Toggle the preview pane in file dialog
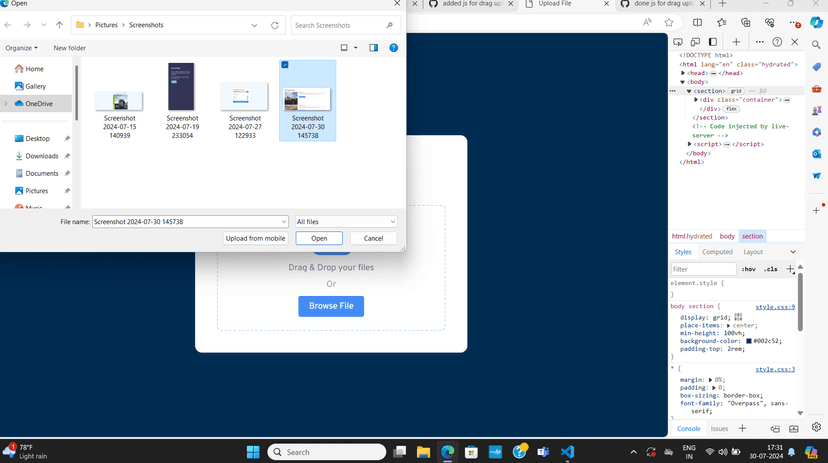The width and height of the screenshot is (828, 463). (x=373, y=48)
